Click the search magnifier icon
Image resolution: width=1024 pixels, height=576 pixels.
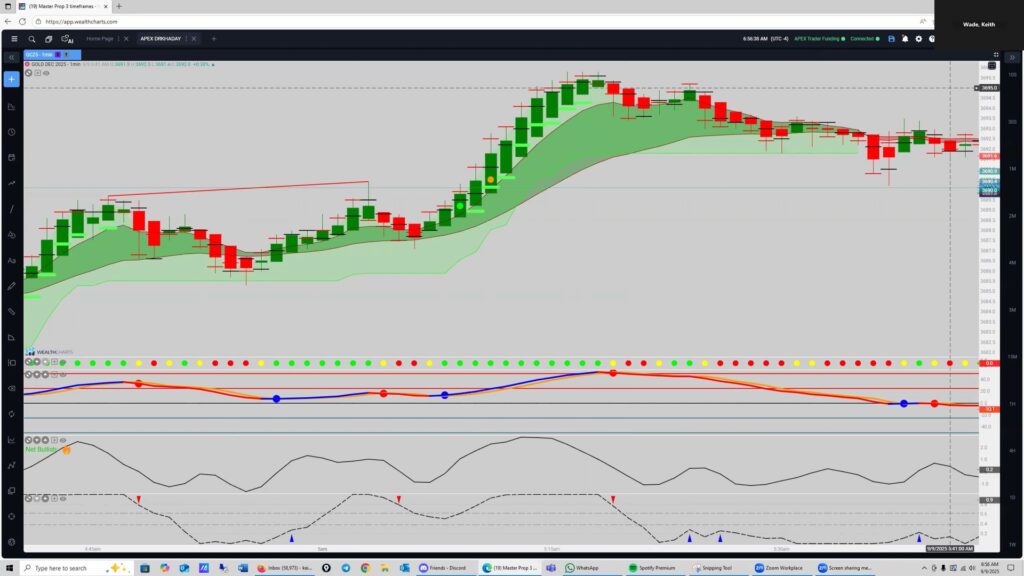32,39
